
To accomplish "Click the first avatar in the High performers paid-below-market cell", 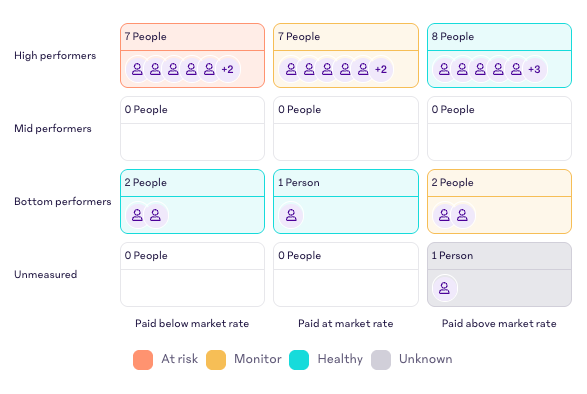I will click(x=137, y=69).
